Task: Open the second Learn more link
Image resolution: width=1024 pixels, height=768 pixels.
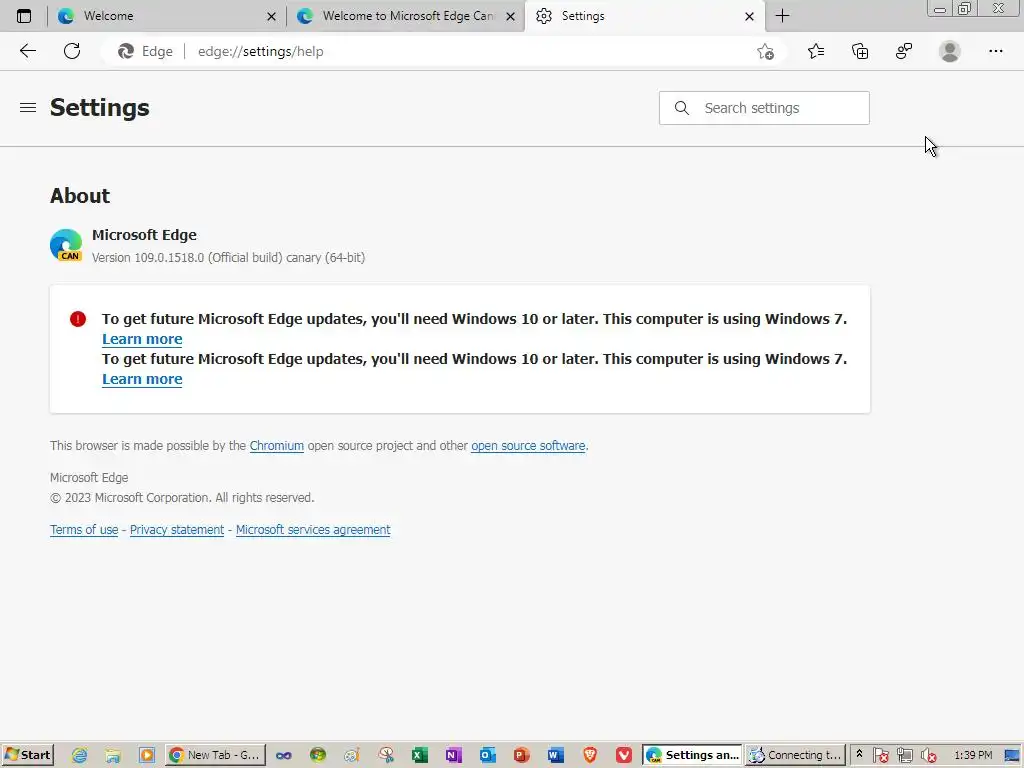Action: click(x=142, y=379)
